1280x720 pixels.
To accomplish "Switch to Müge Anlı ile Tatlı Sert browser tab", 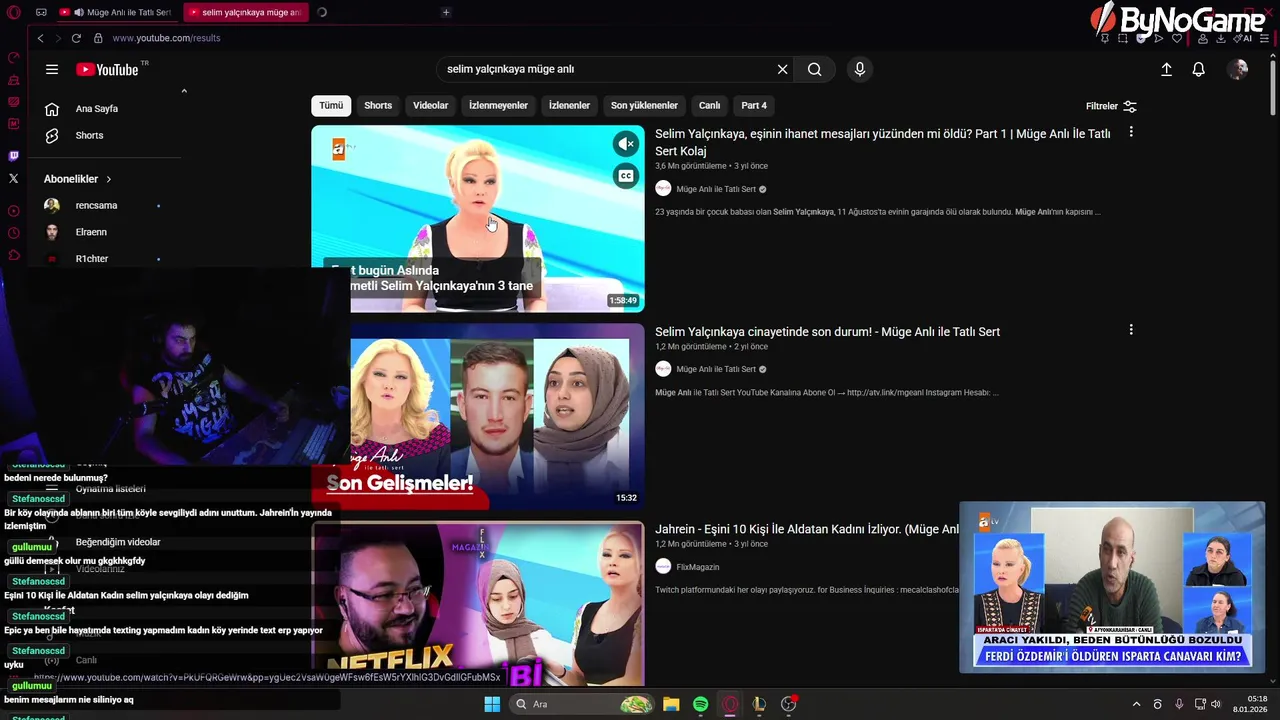I will tap(117, 13).
